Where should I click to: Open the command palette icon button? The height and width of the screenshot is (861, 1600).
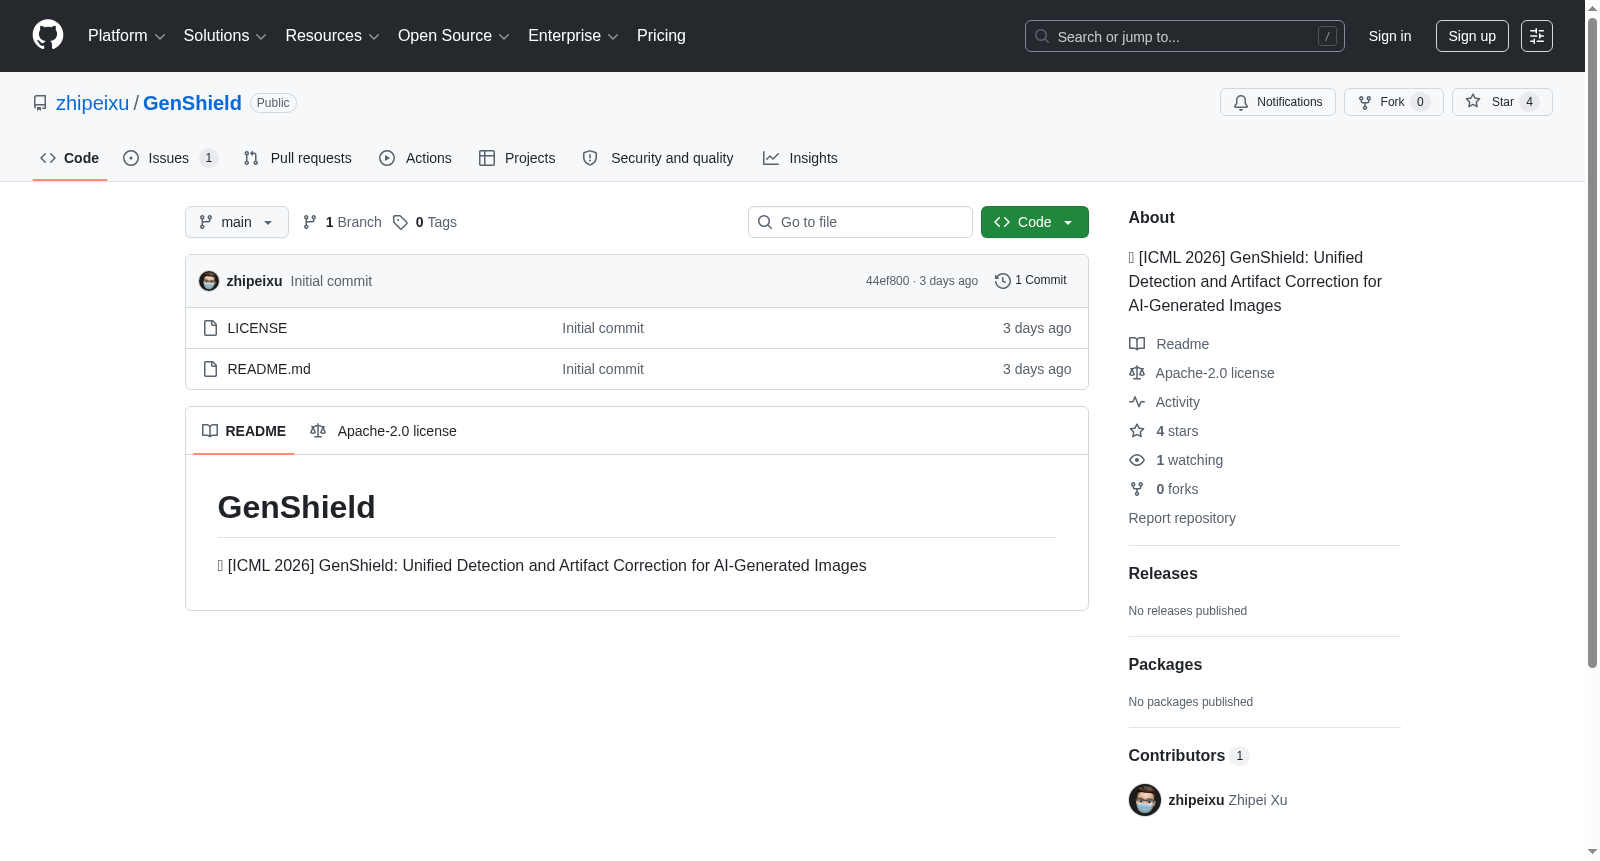point(1536,36)
